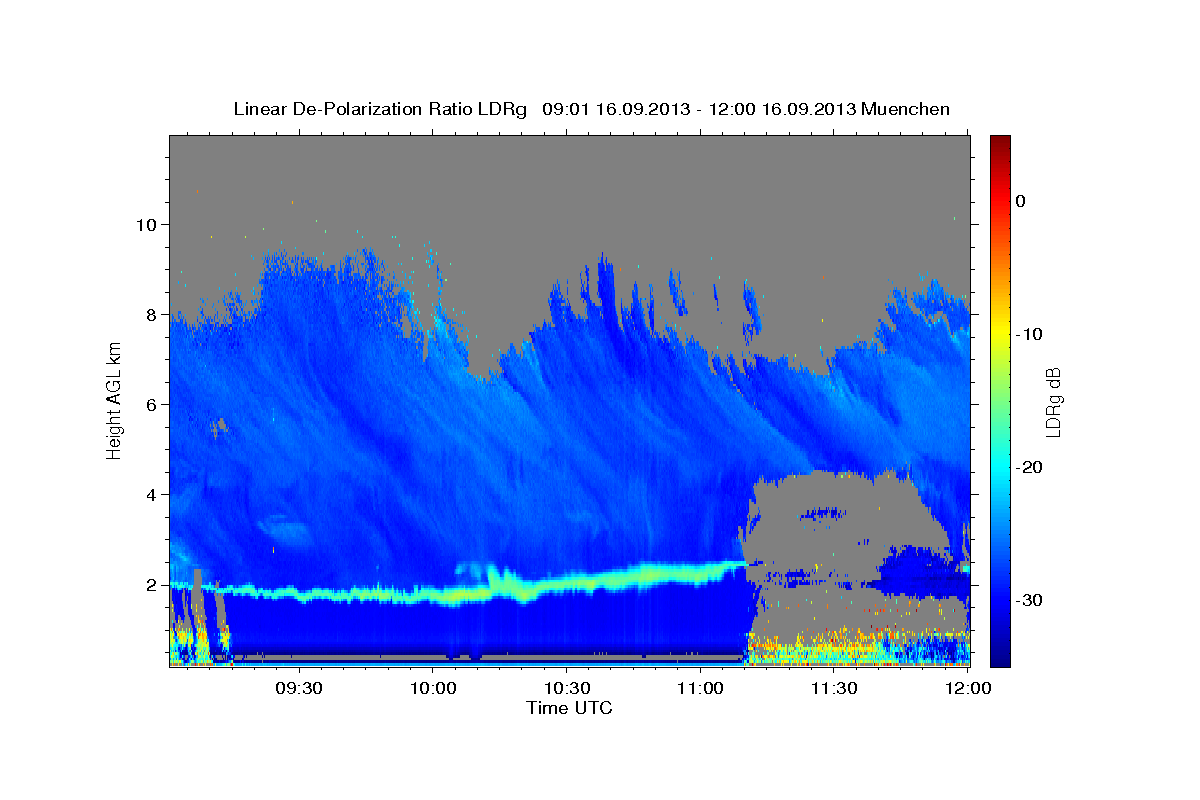1200x800 pixels.
Task: Click the dark red top of colorbar
Action: (x=1000, y=143)
